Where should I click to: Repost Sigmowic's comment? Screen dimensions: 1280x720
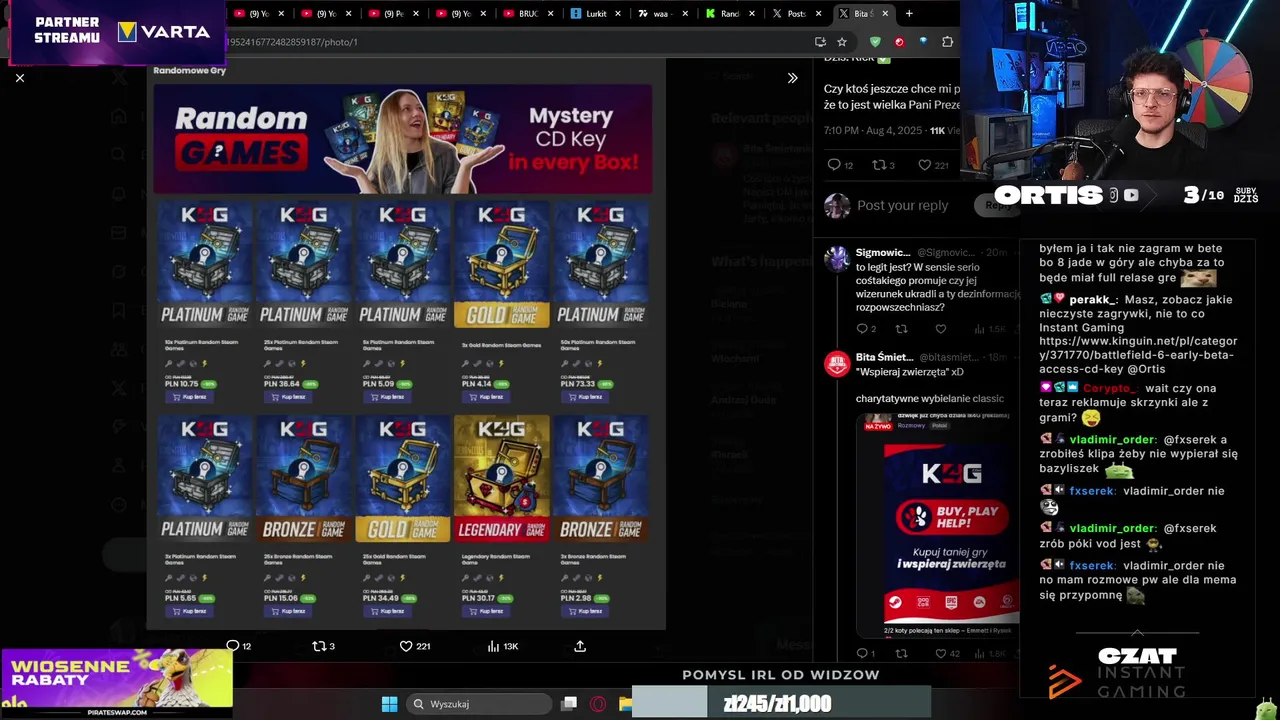[901, 329]
